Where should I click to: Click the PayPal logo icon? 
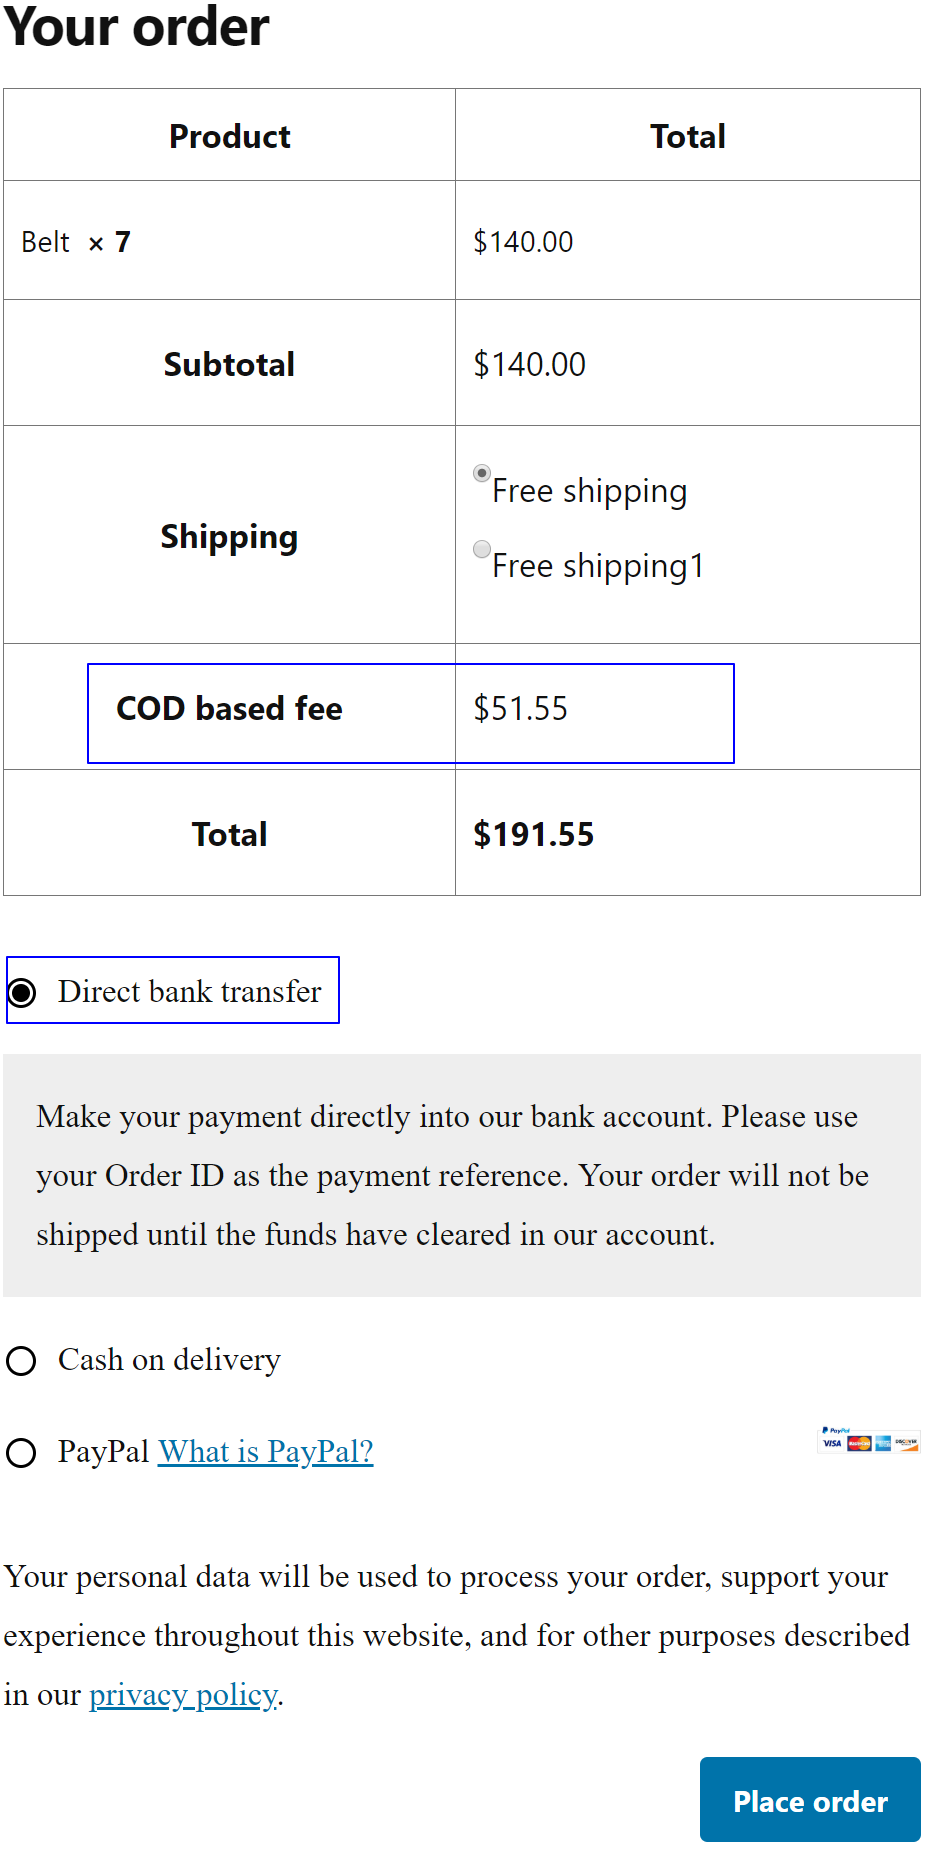pos(836,1430)
